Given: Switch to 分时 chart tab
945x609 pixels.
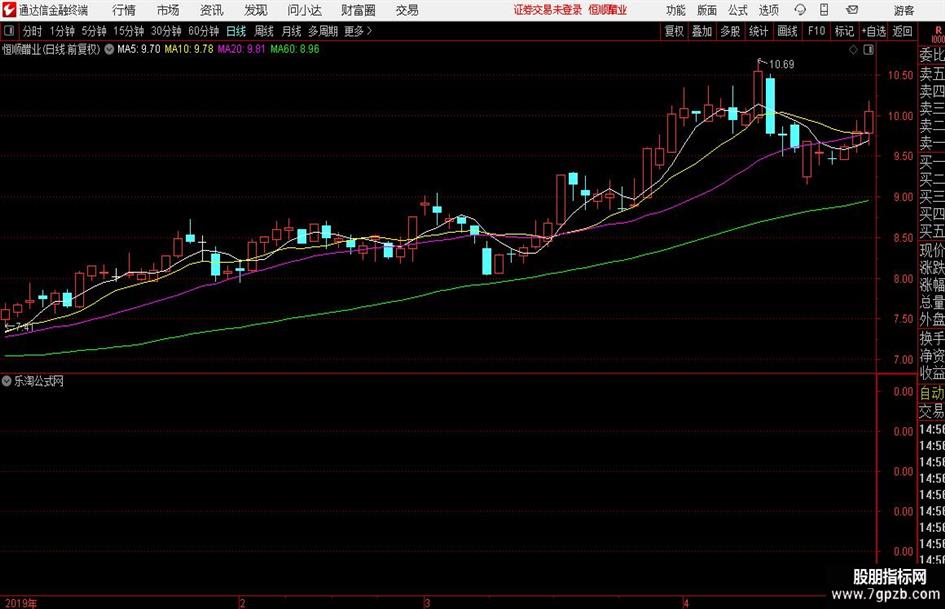Looking at the screenshot, I should click(33, 31).
